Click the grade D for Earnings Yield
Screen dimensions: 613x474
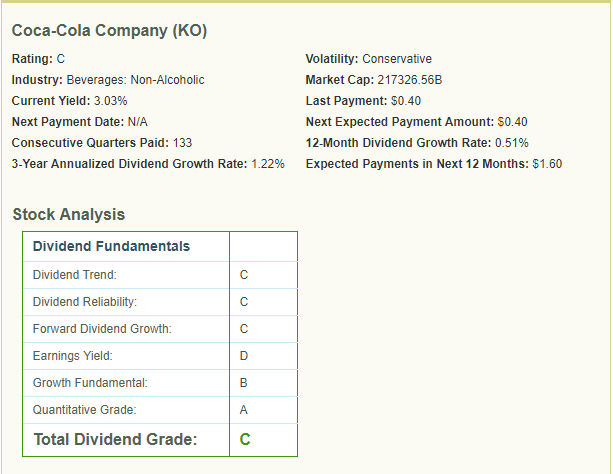(x=244, y=356)
